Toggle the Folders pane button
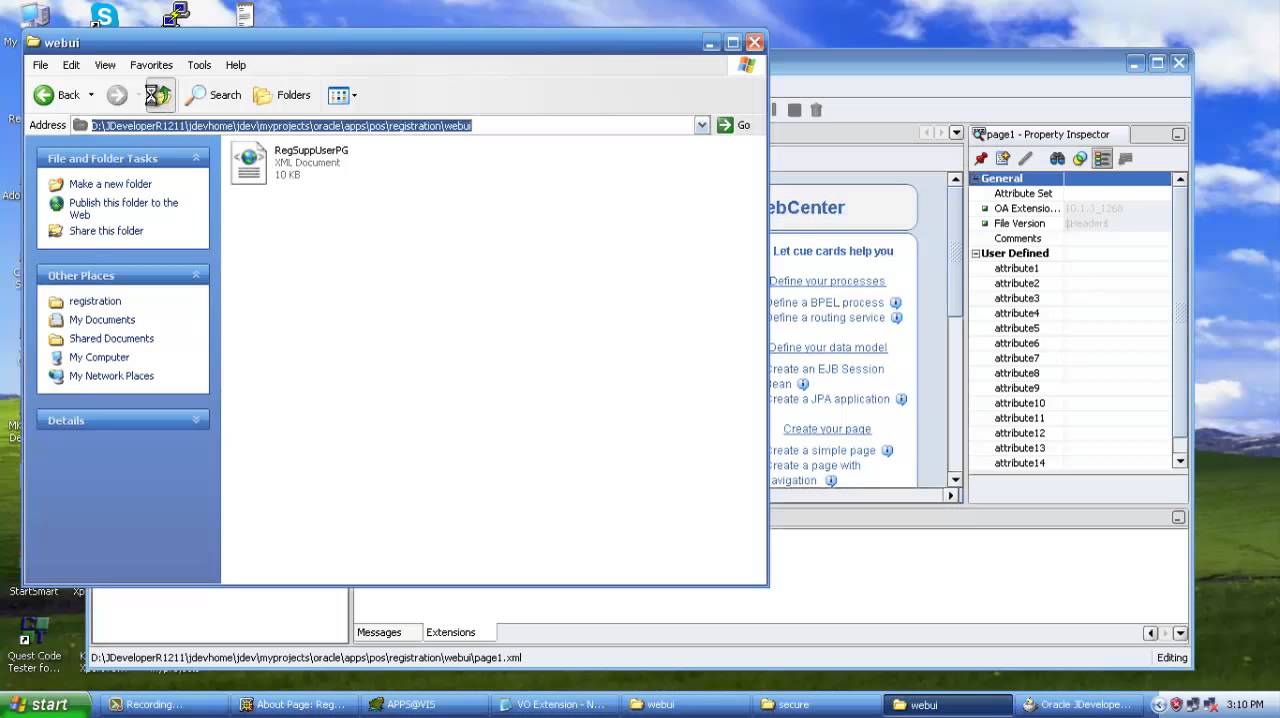This screenshot has width=1280, height=718. click(282, 95)
